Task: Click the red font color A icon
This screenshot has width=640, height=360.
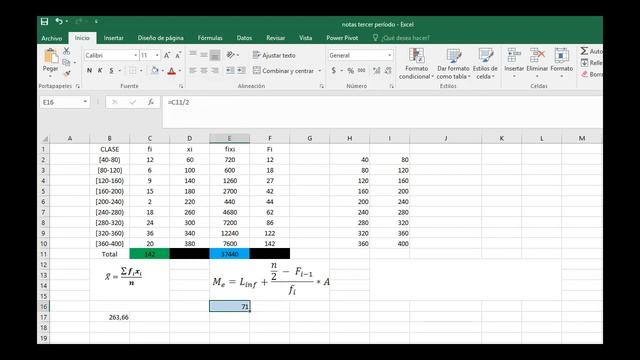Action: tap(172, 71)
